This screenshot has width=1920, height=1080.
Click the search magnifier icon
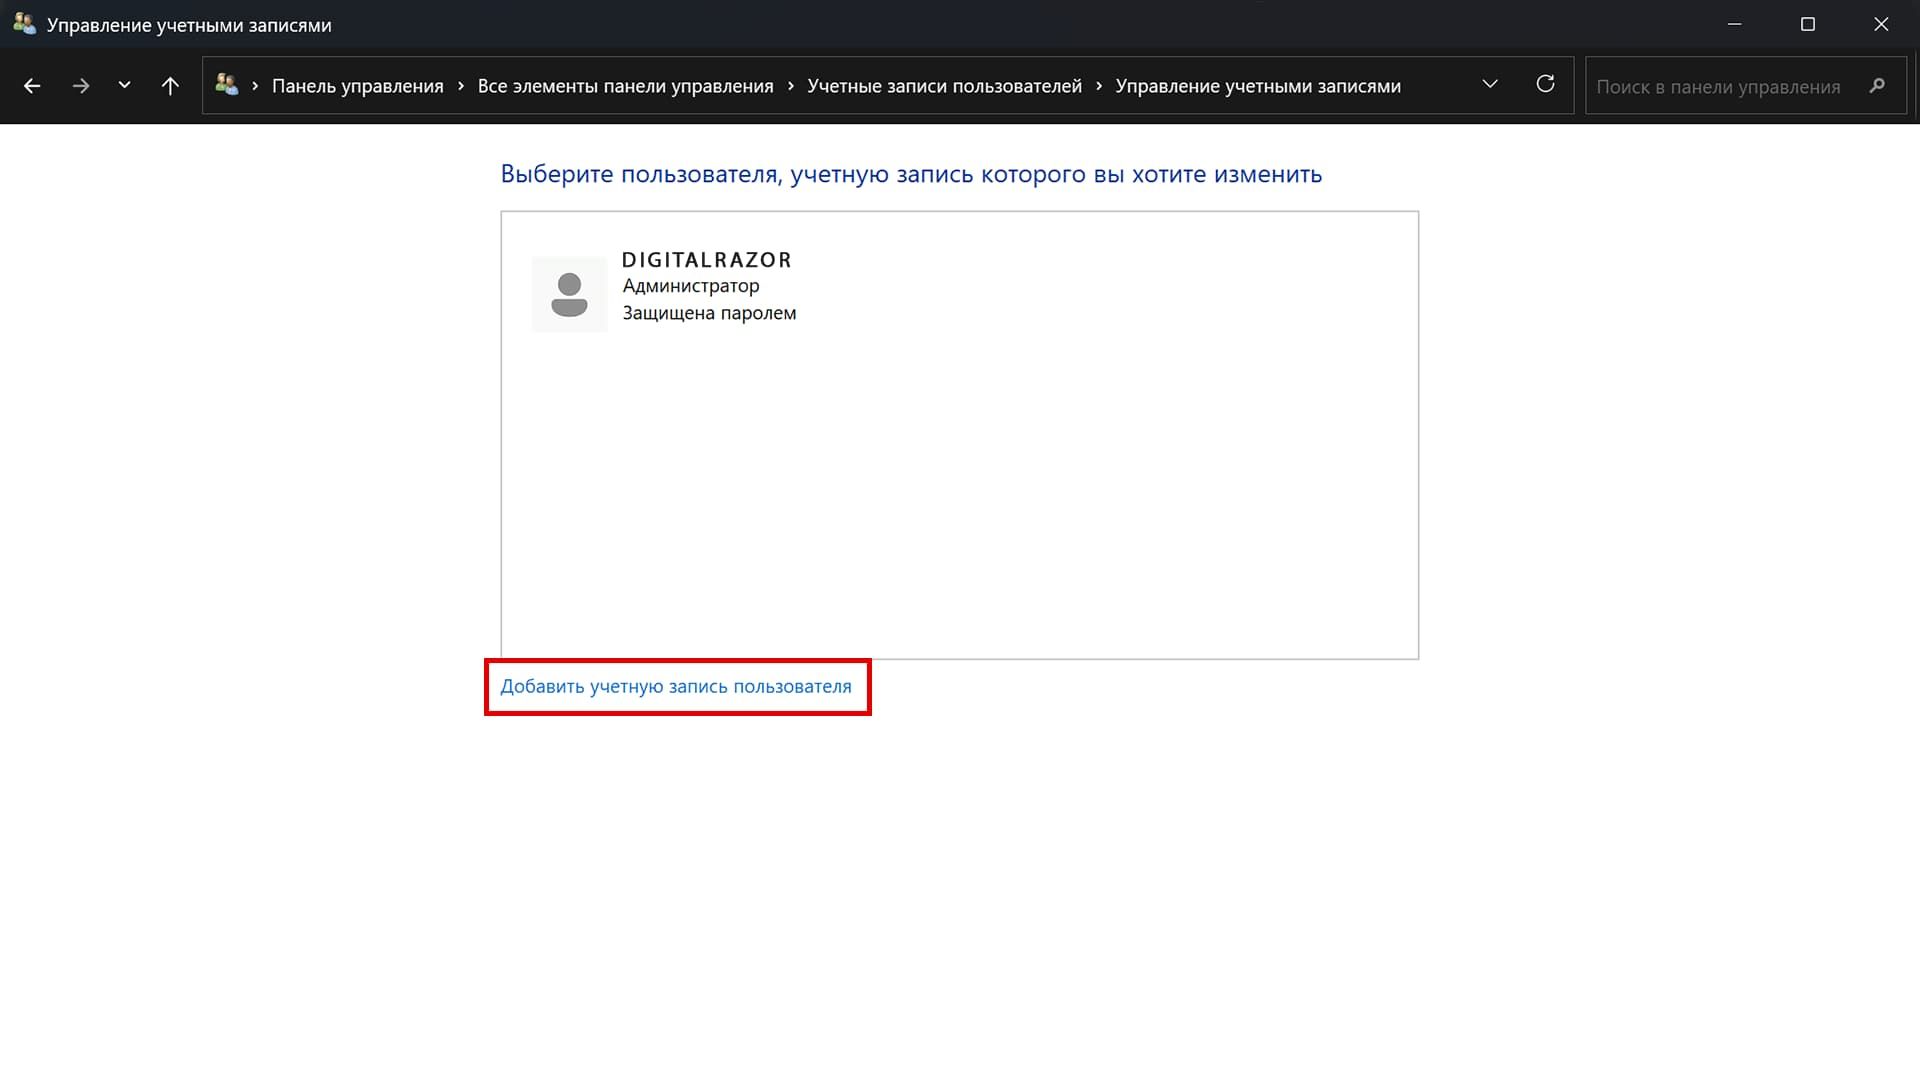1877,86
